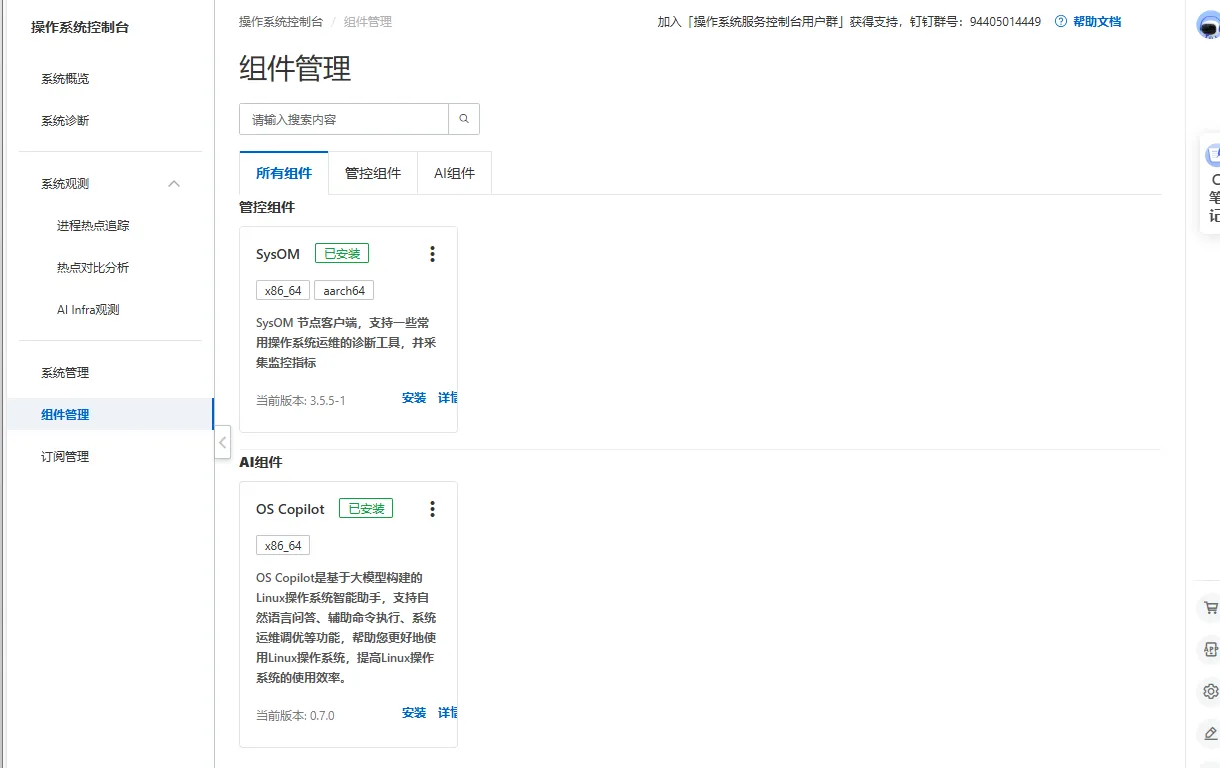This screenshot has height=768, width=1220.
Task: Open SysOM card three-dot more menu
Action: coord(432,254)
